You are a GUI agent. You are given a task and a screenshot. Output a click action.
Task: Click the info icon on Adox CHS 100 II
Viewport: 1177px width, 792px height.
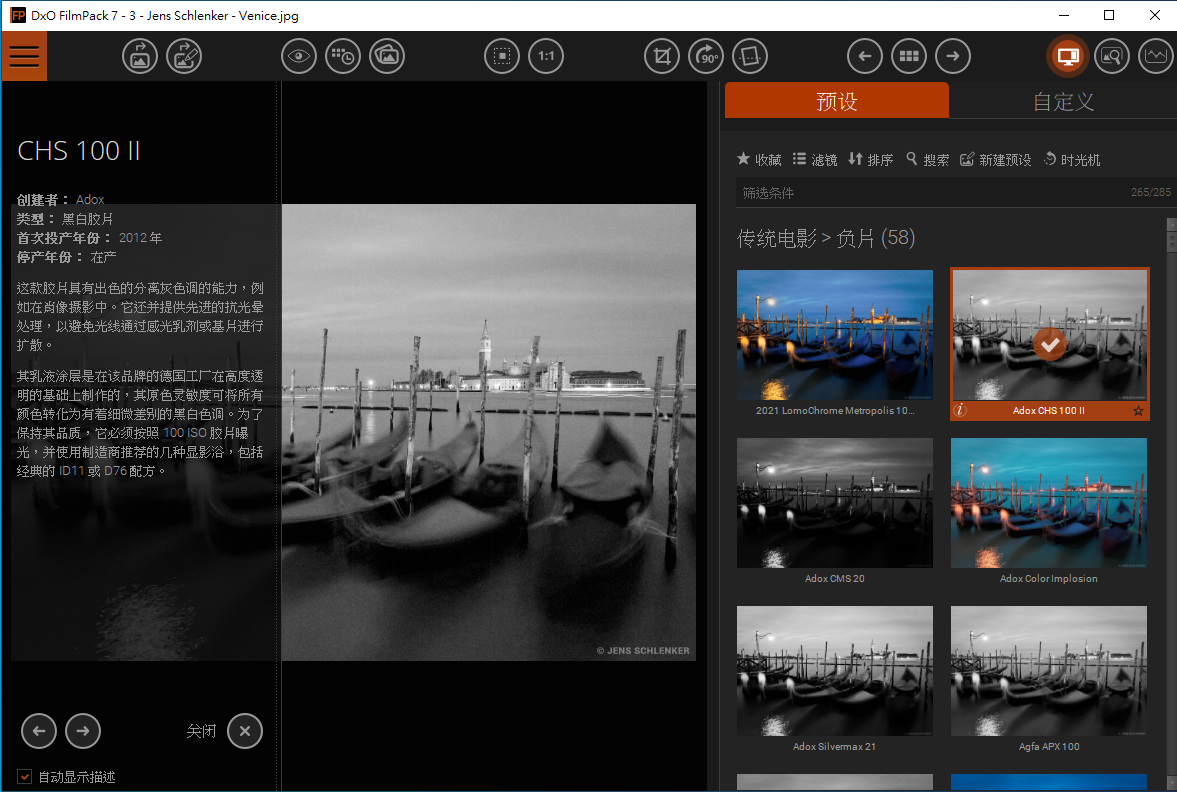coord(960,411)
